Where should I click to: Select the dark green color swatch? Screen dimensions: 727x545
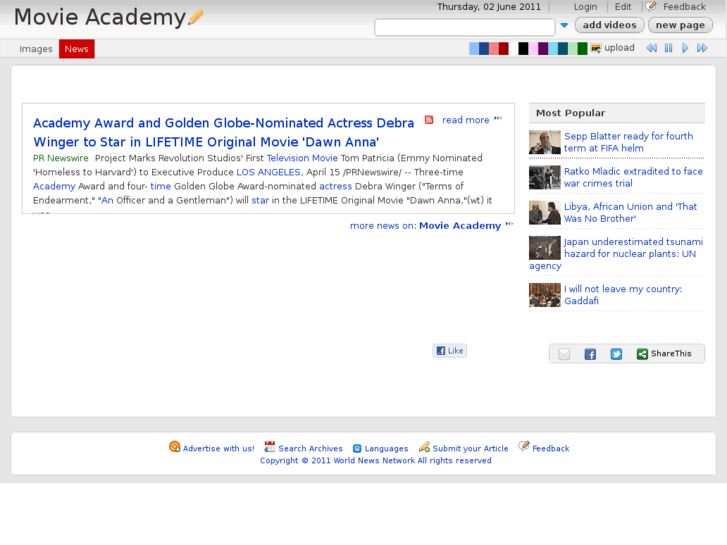582,49
